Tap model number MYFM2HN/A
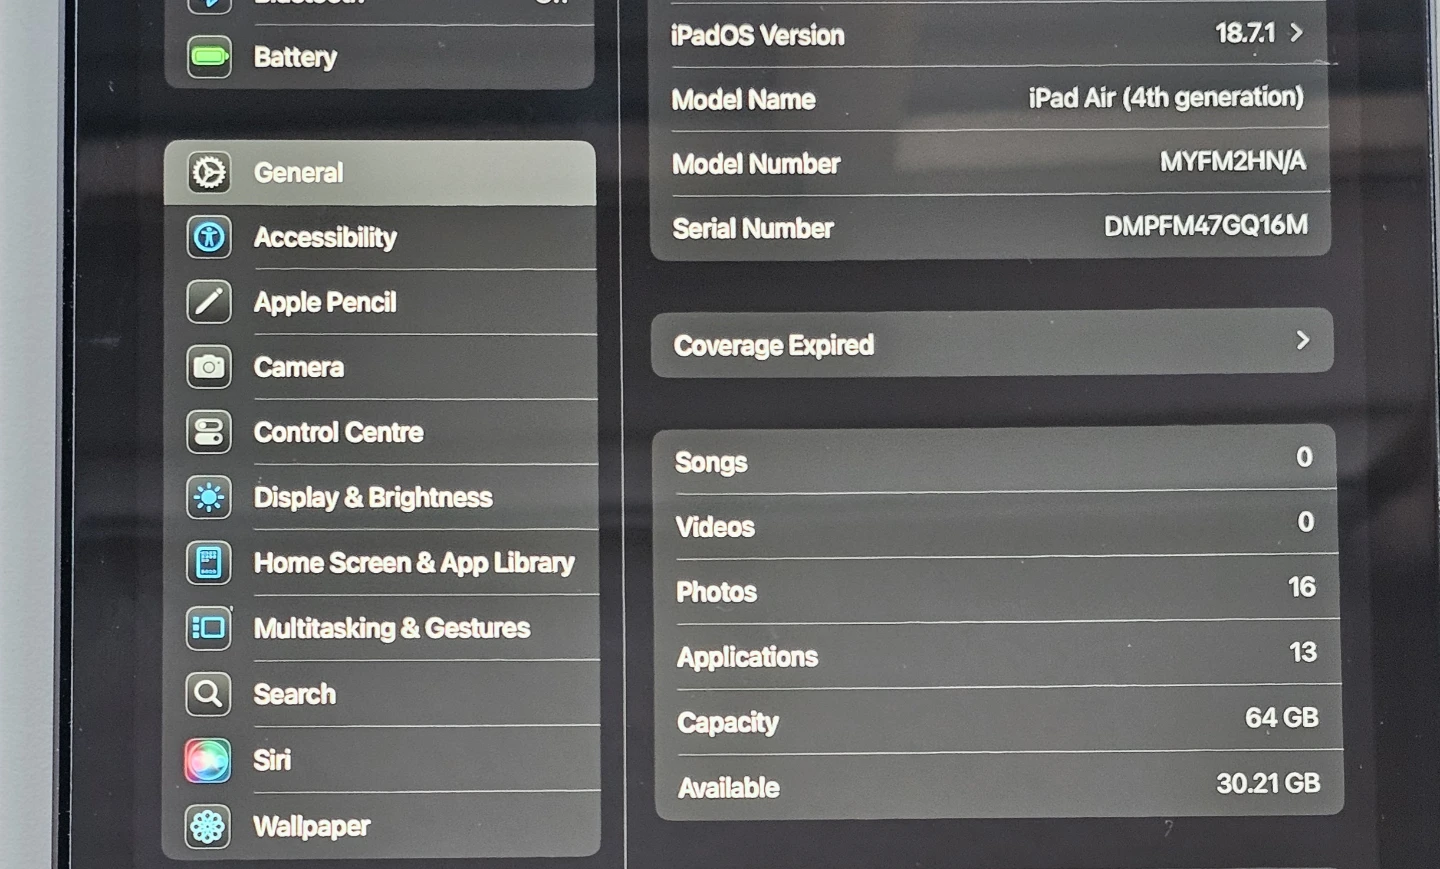Screen dimensions: 1440x869 coord(1233,161)
